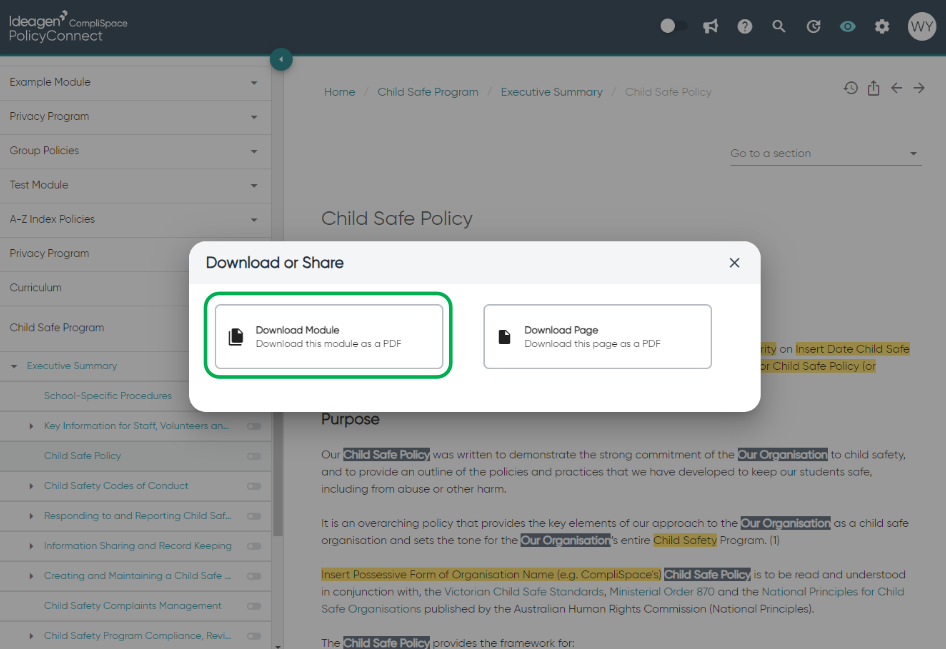Navigate forward using the right arrow icon
The width and height of the screenshot is (946, 649).
point(919,88)
